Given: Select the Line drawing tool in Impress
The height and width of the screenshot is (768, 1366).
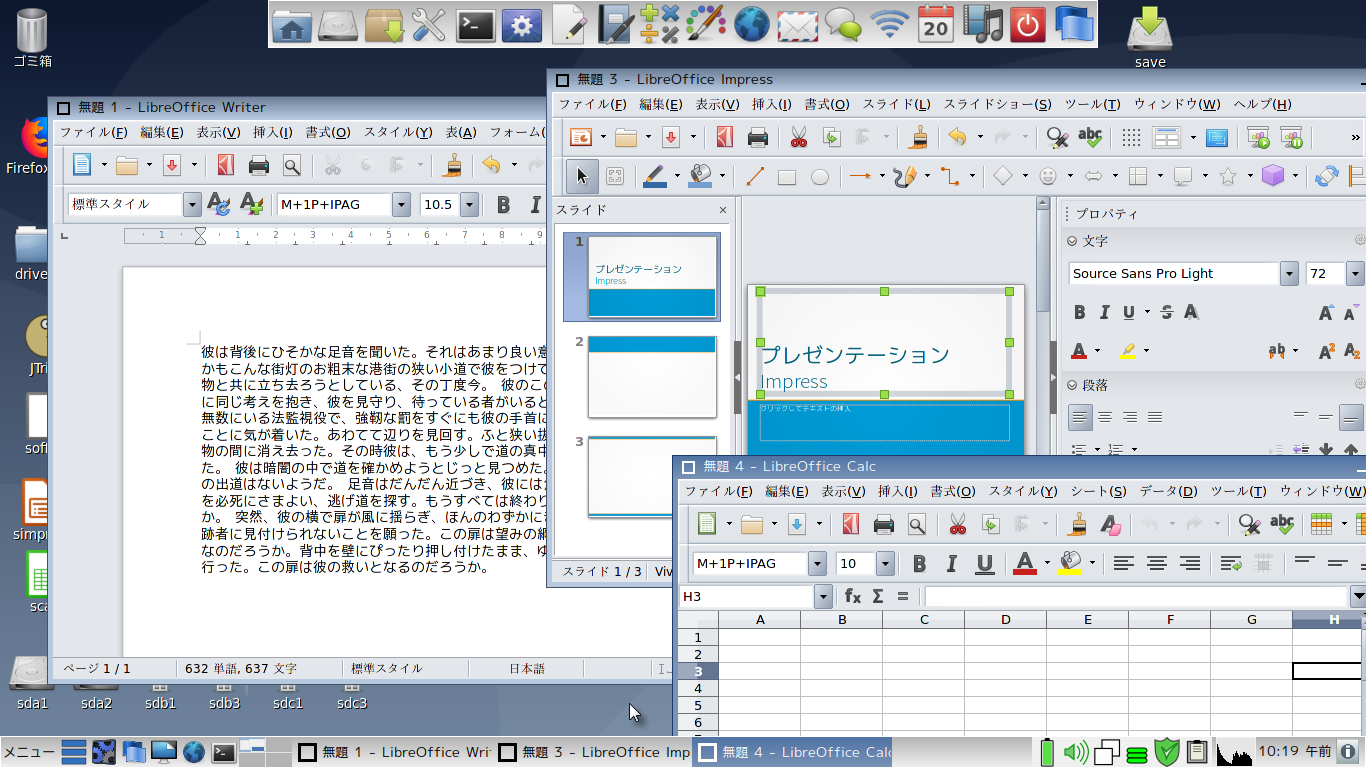Looking at the screenshot, I should coord(755,177).
